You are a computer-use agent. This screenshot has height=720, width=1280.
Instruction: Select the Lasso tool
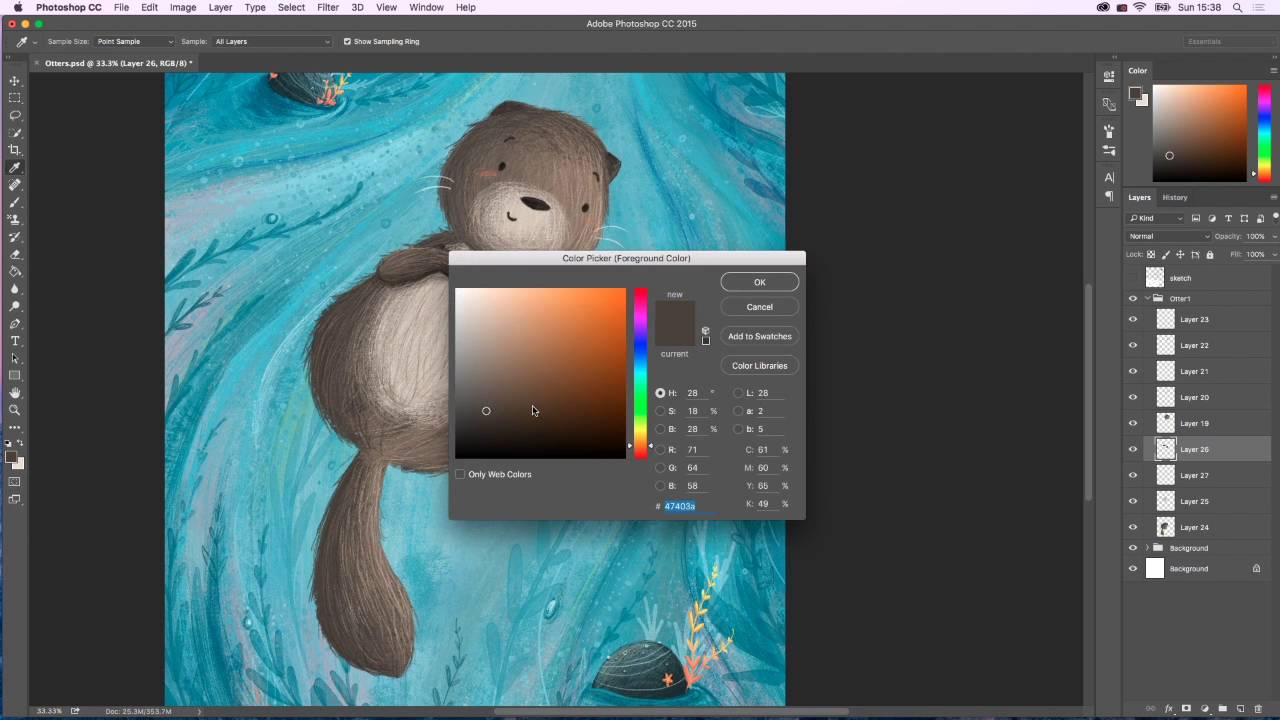(x=15, y=115)
